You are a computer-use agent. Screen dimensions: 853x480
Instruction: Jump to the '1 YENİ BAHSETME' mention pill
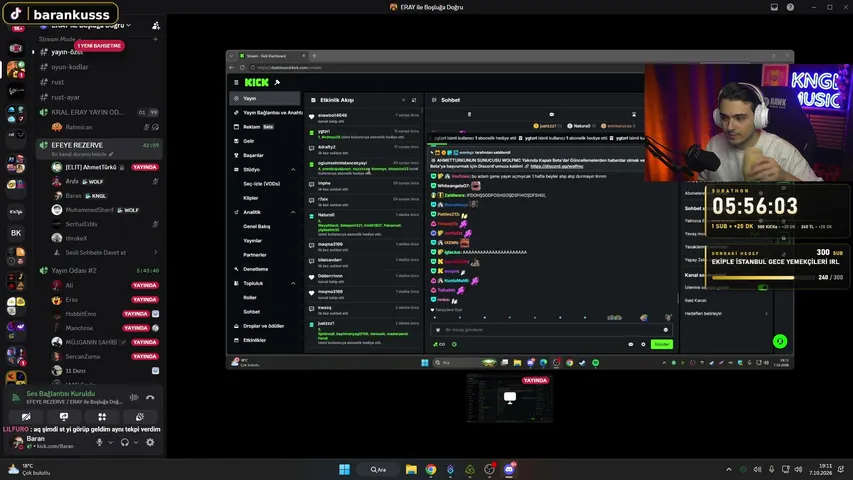click(99, 46)
